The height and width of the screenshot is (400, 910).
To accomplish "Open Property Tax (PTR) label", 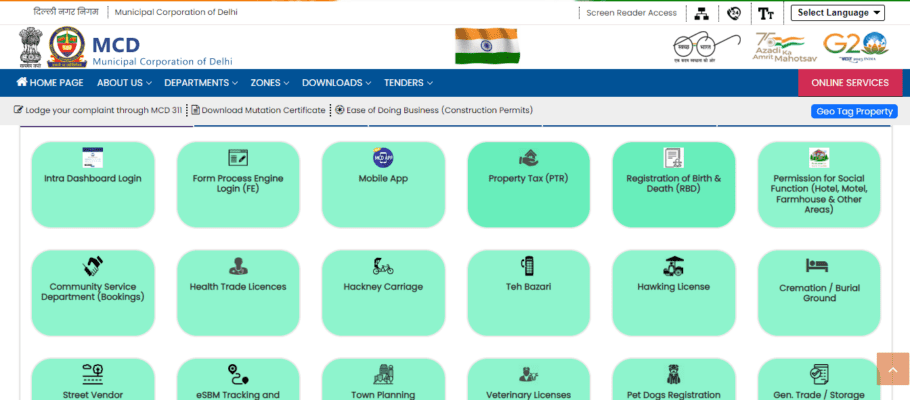I will tap(528, 179).
